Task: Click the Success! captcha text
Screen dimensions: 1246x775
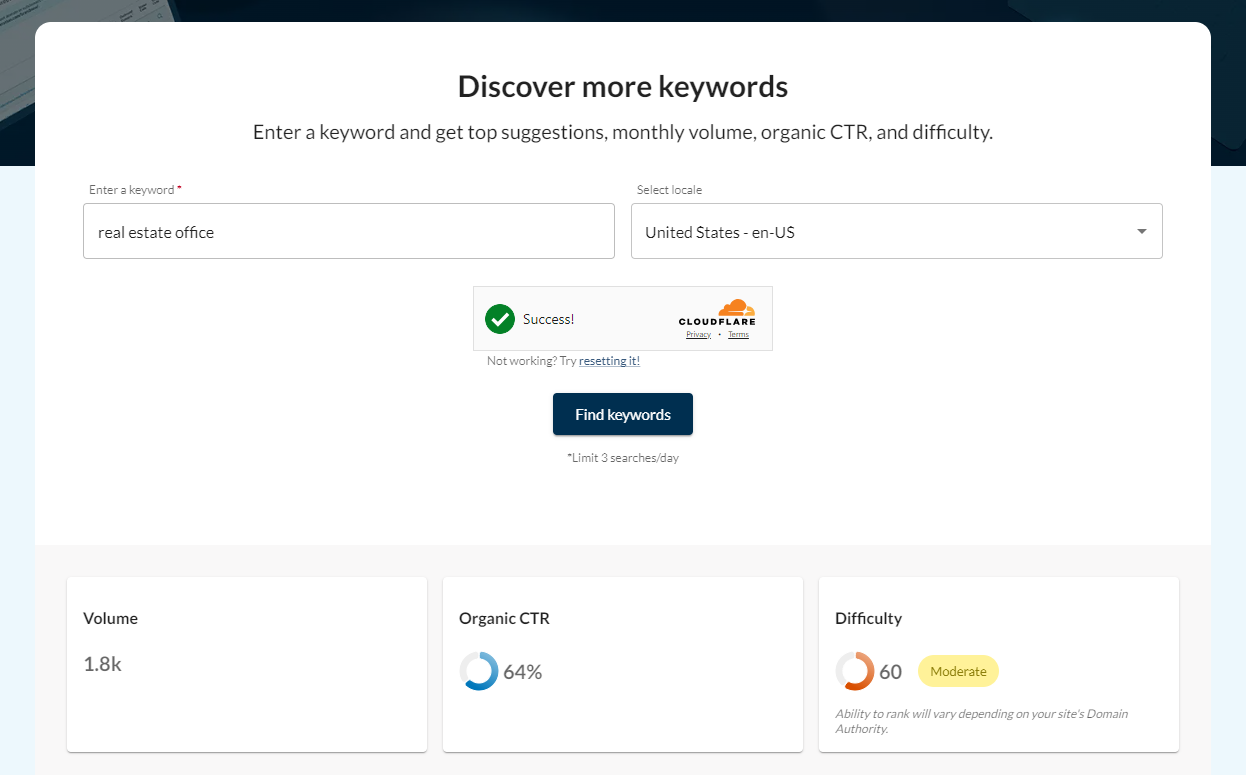Action: 548,320
